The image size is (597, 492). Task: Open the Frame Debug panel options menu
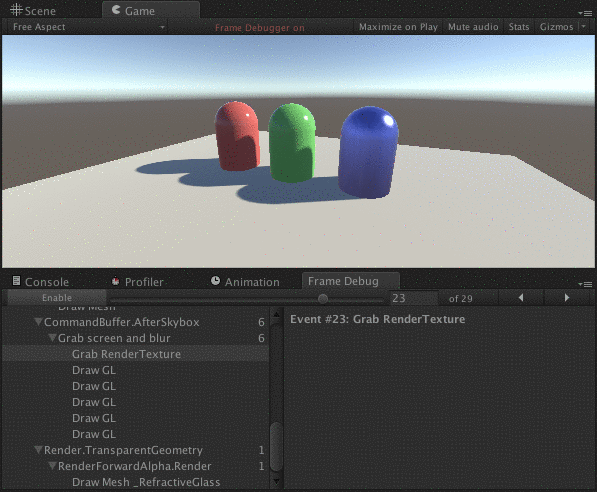pos(585,284)
